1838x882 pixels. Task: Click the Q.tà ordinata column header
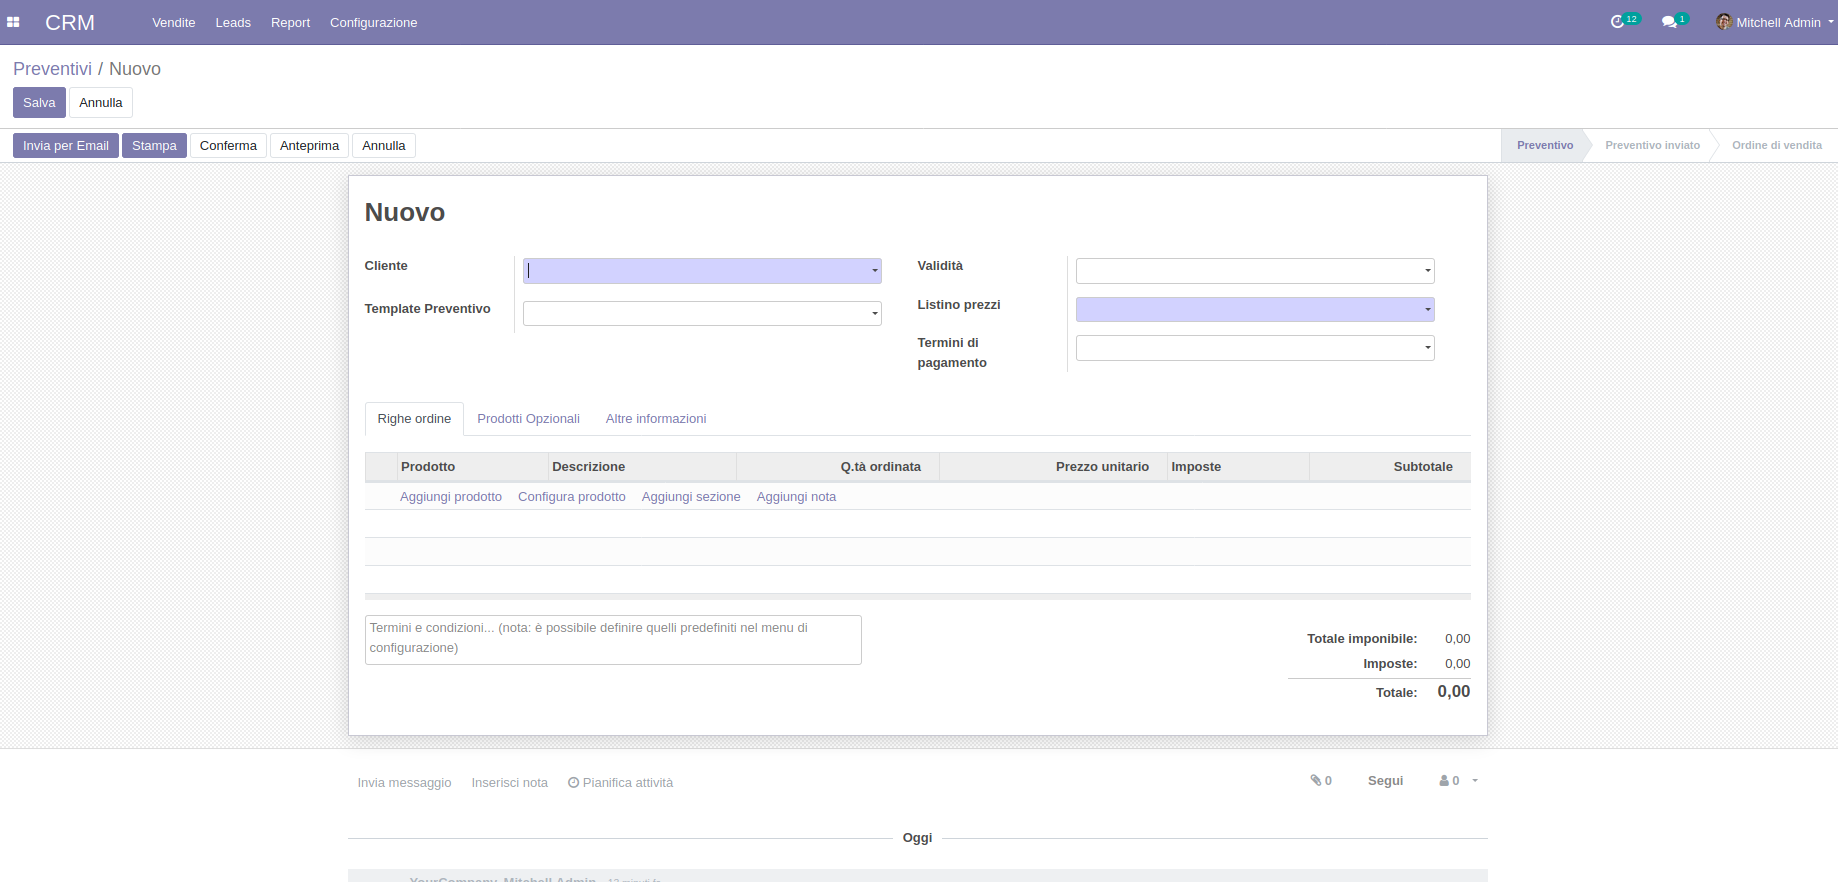[x=838, y=467]
